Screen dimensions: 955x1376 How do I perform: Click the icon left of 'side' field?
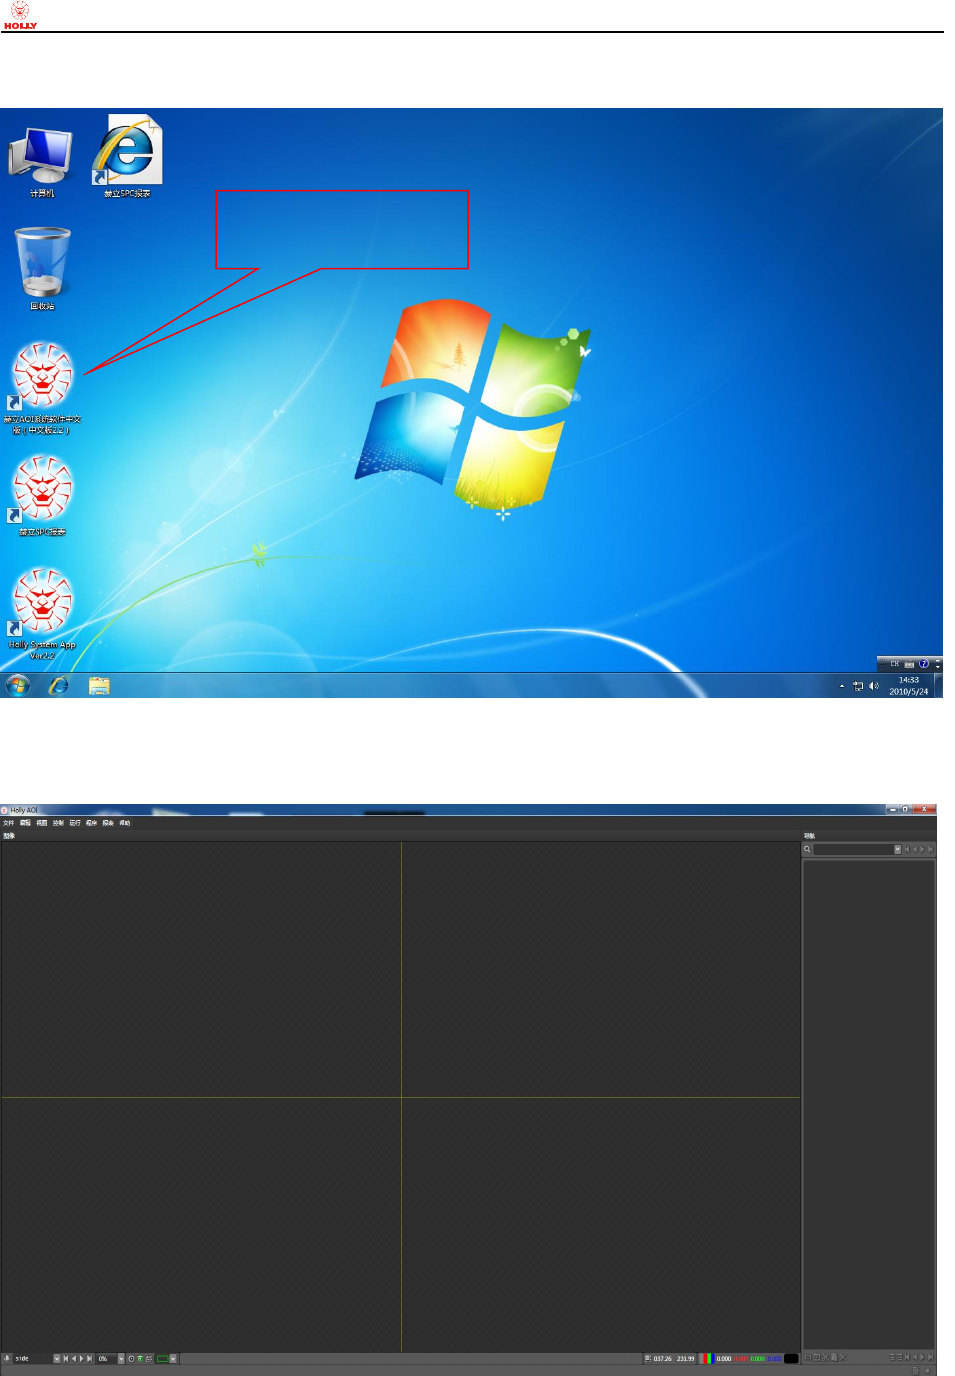[x=7, y=1358]
